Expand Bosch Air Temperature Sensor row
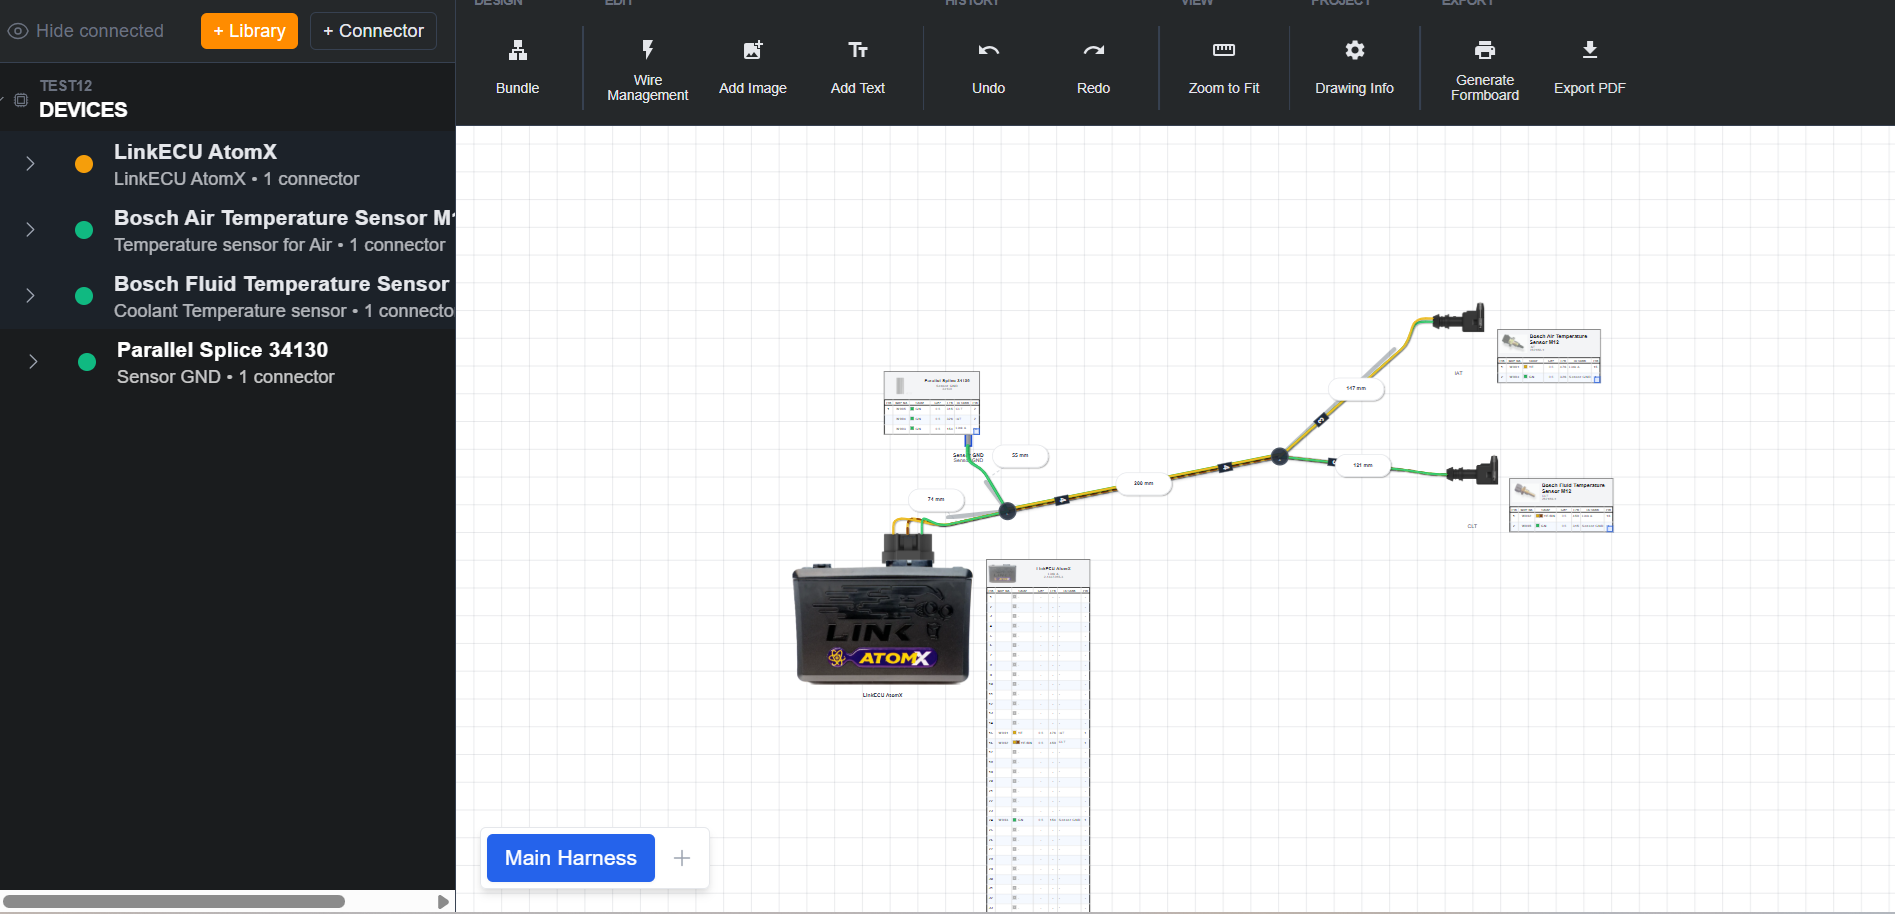Image resolution: width=1895 pixels, height=914 pixels. 30,230
